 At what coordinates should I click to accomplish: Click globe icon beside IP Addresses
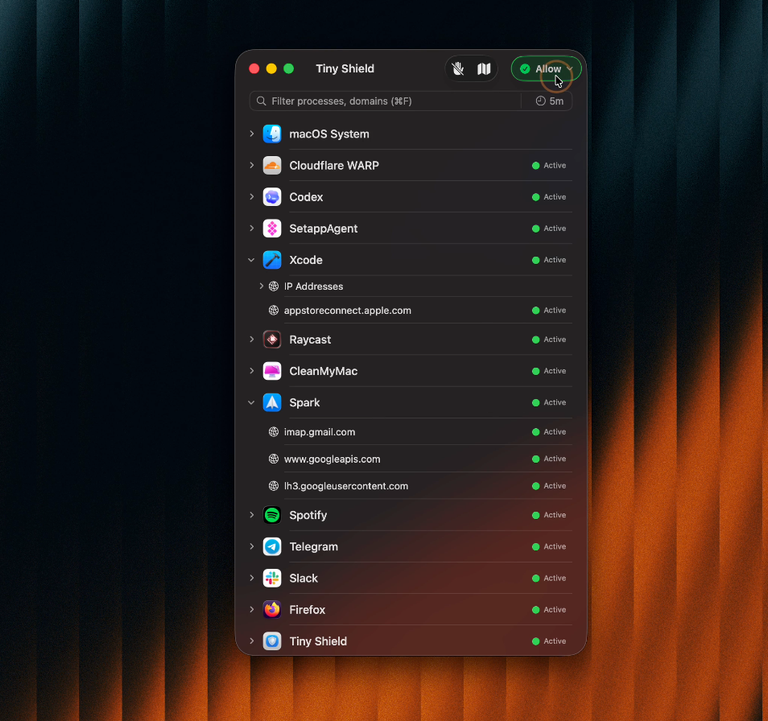tap(274, 286)
